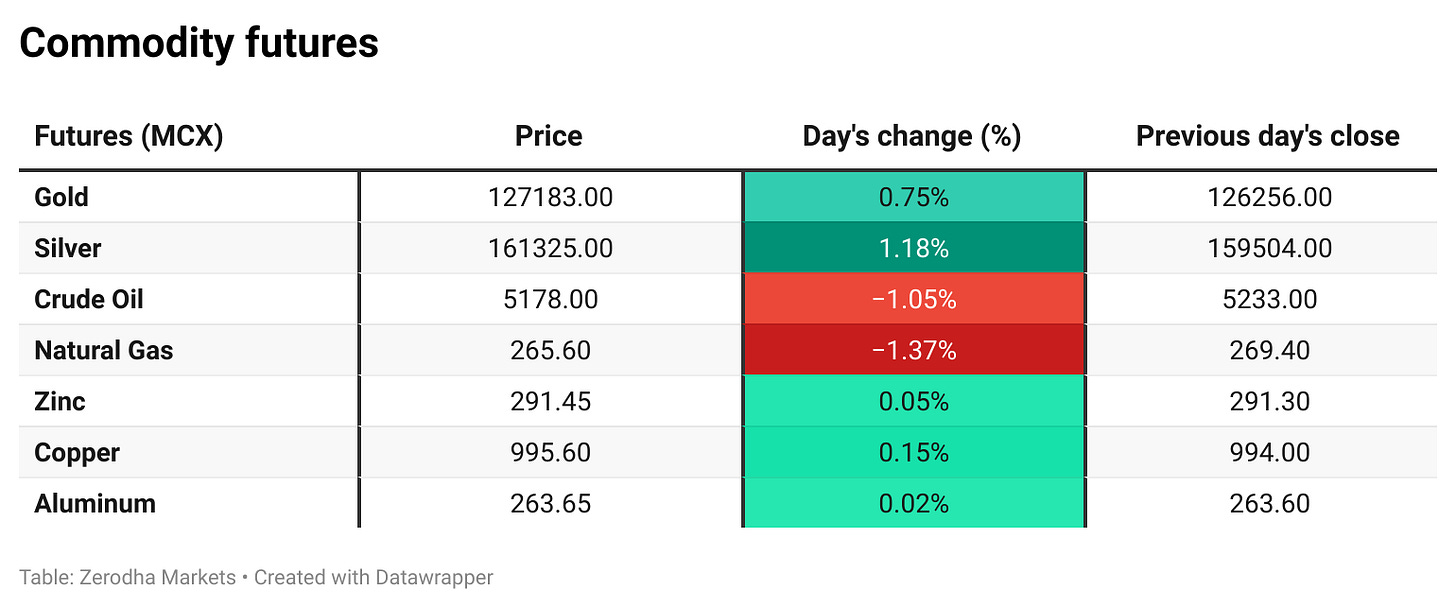Click the Futures (MCX) column header

click(x=128, y=136)
